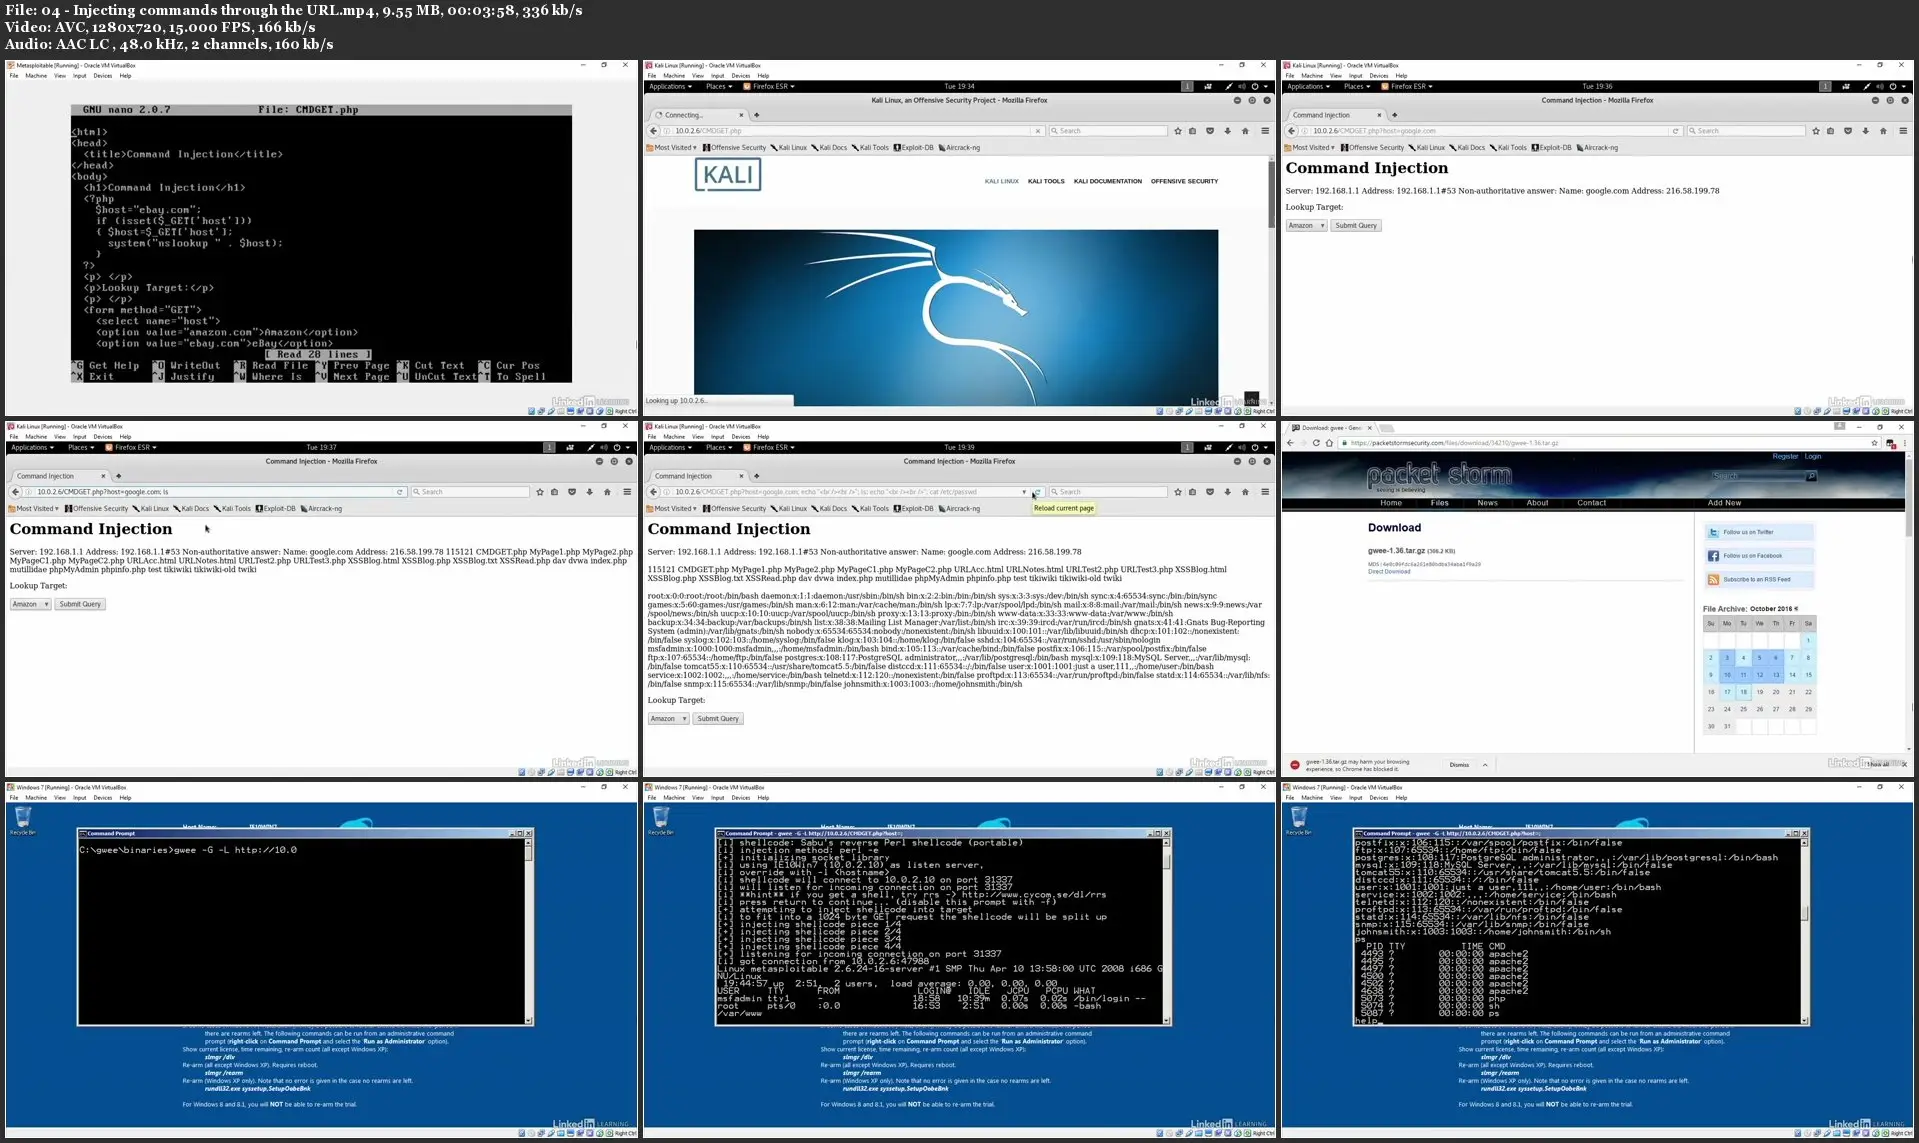Open Chrome three-dot menu in Packet Storm window

click(x=1905, y=443)
